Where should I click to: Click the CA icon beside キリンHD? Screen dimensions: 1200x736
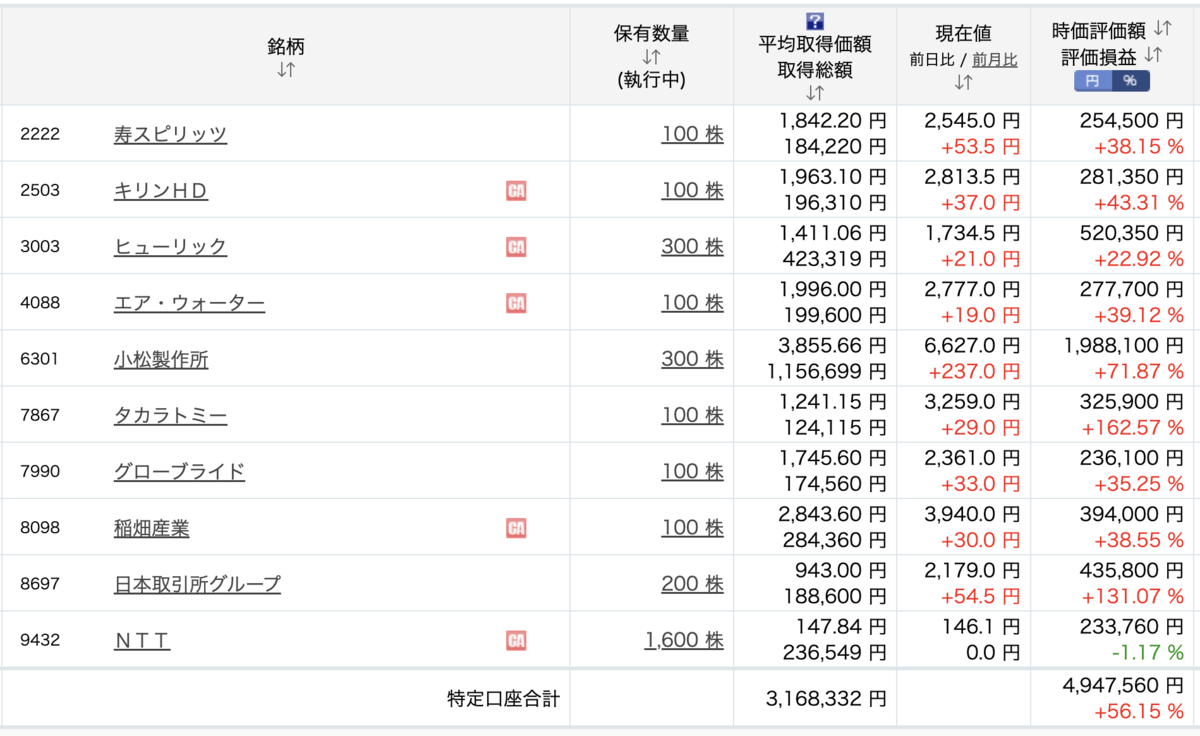click(516, 190)
